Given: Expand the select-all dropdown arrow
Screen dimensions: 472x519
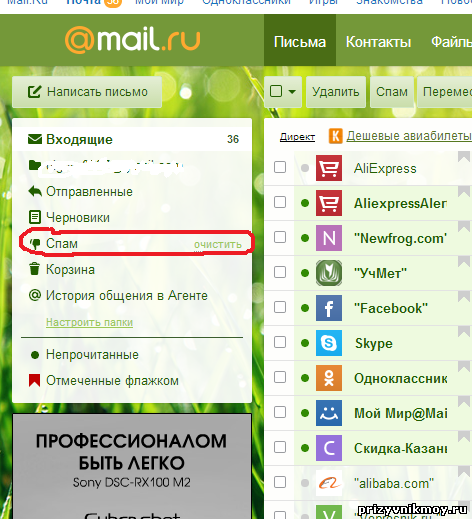Looking at the screenshot, I should (x=292, y=92).
